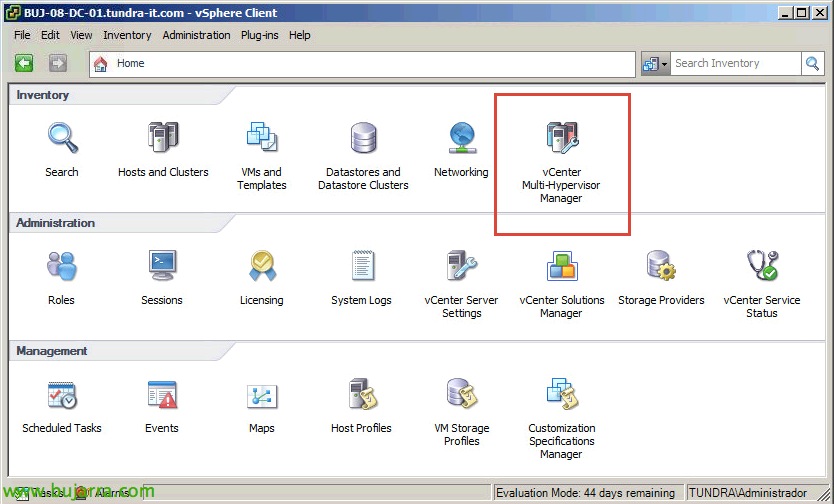
Task: Open System Logs
Action: (362, 265)
